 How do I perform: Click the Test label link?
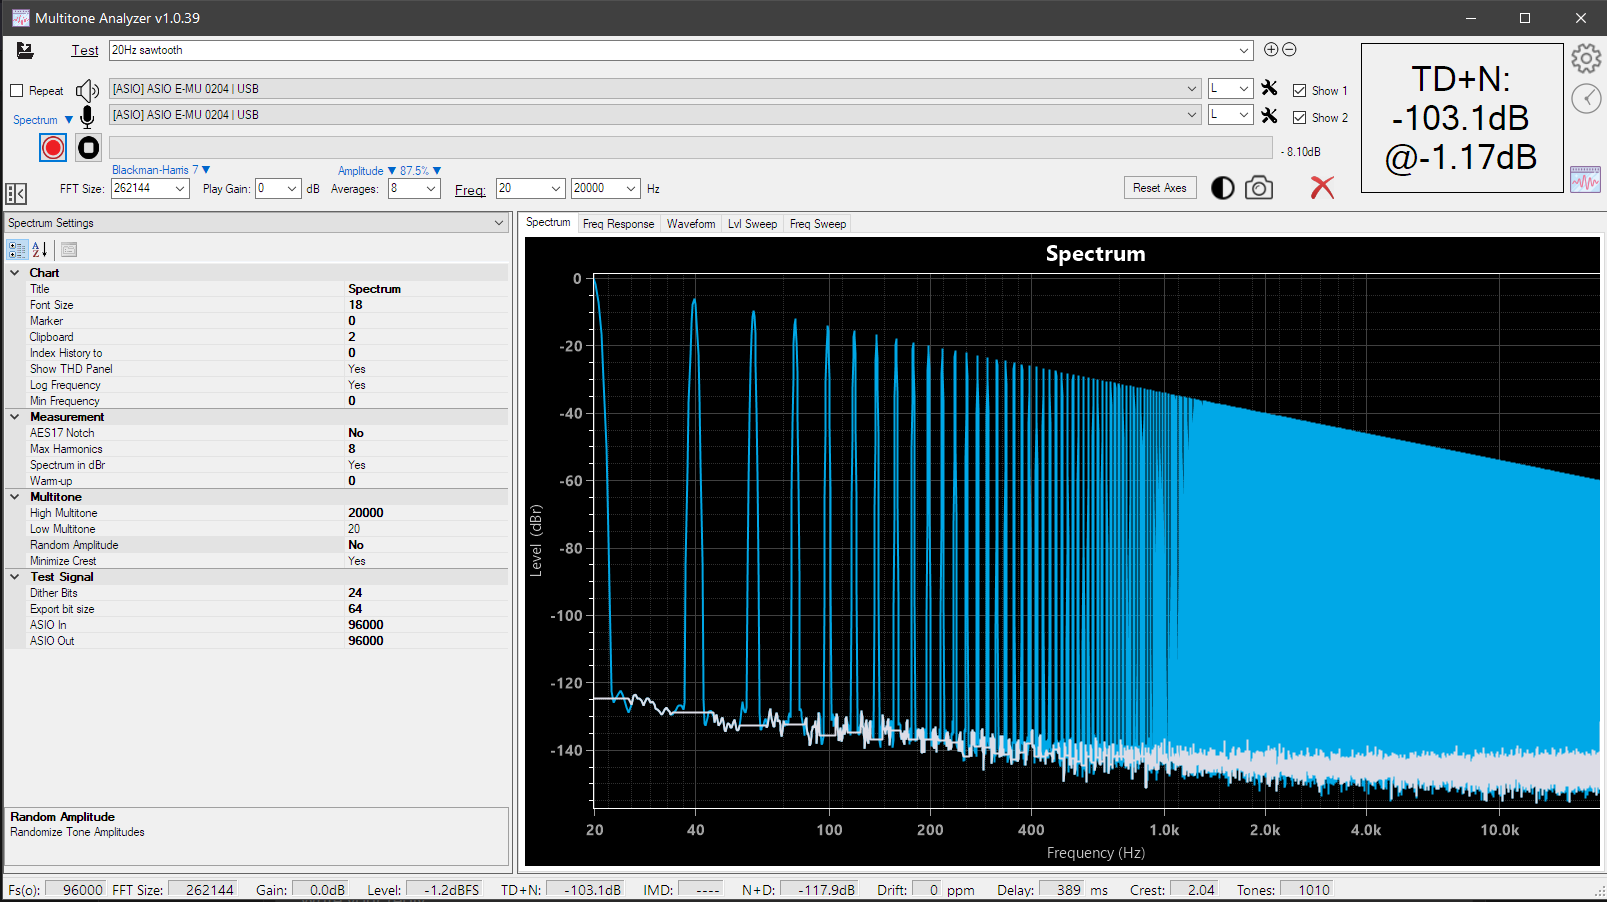(x=85, y=50)
